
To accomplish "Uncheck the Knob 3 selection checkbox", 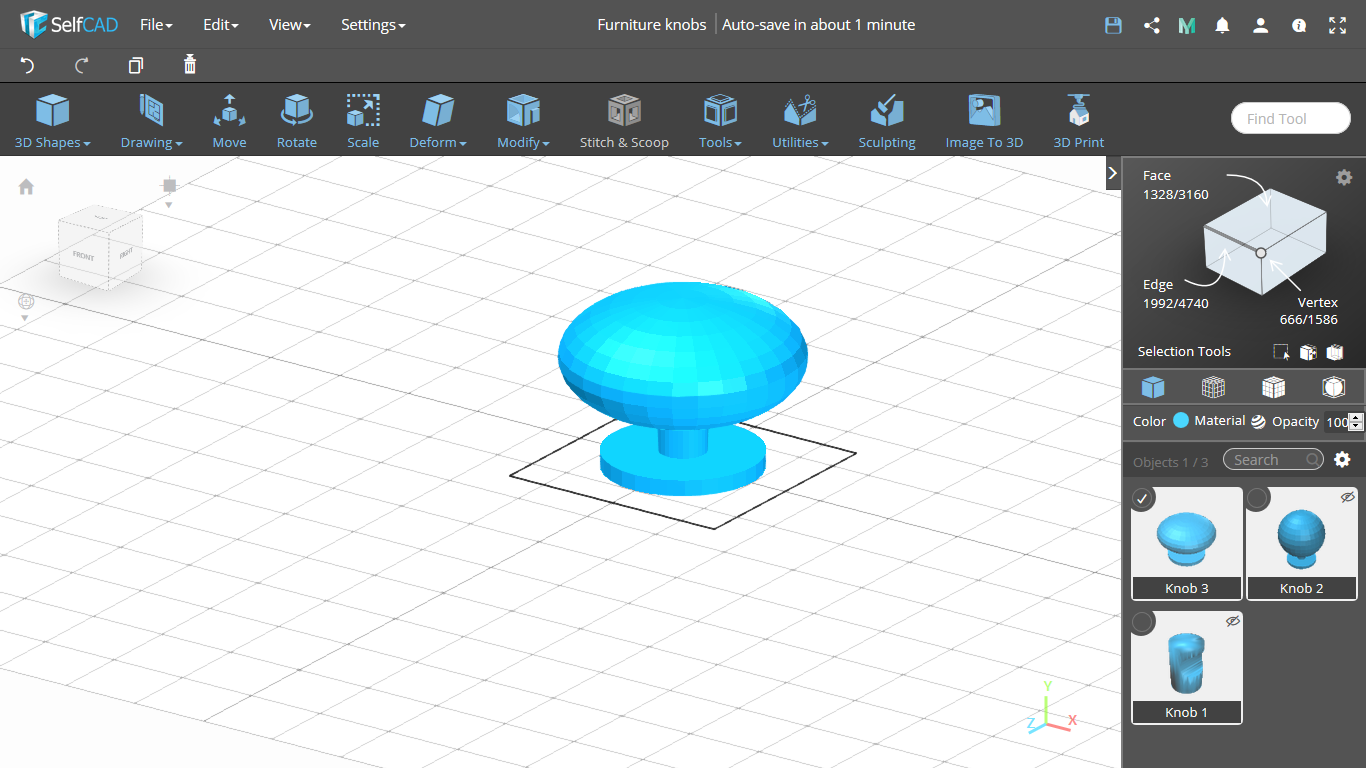I will point(1143,498).
